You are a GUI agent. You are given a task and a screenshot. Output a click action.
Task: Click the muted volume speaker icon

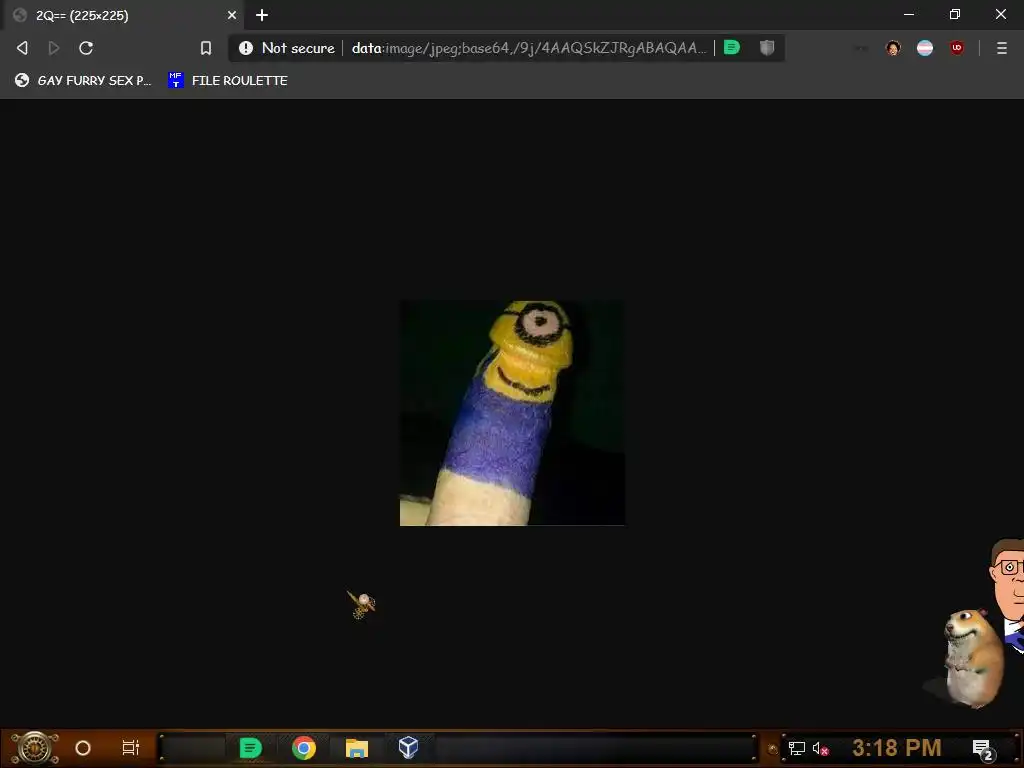click(x=821, y=748)
